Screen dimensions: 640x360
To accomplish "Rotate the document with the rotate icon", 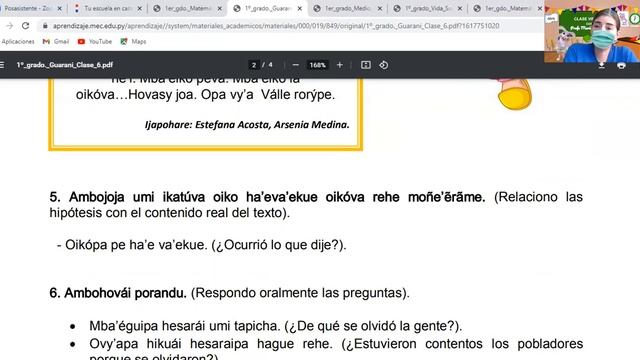I will click(384, 65).
